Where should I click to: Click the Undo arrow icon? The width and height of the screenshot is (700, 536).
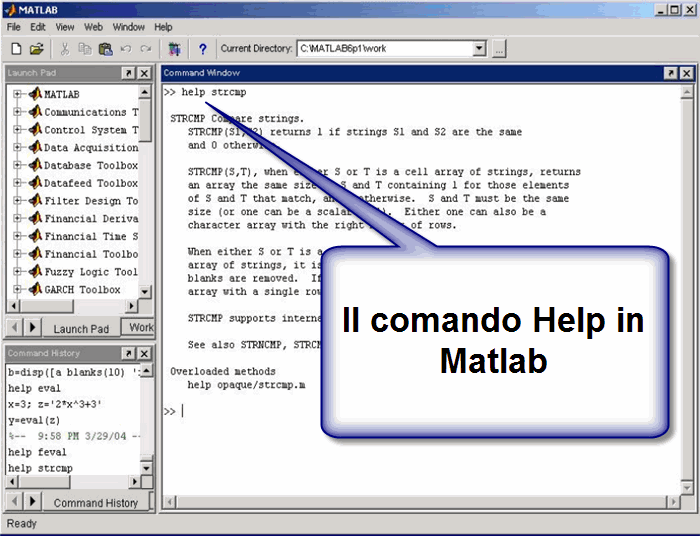click(x=126, y=49)
